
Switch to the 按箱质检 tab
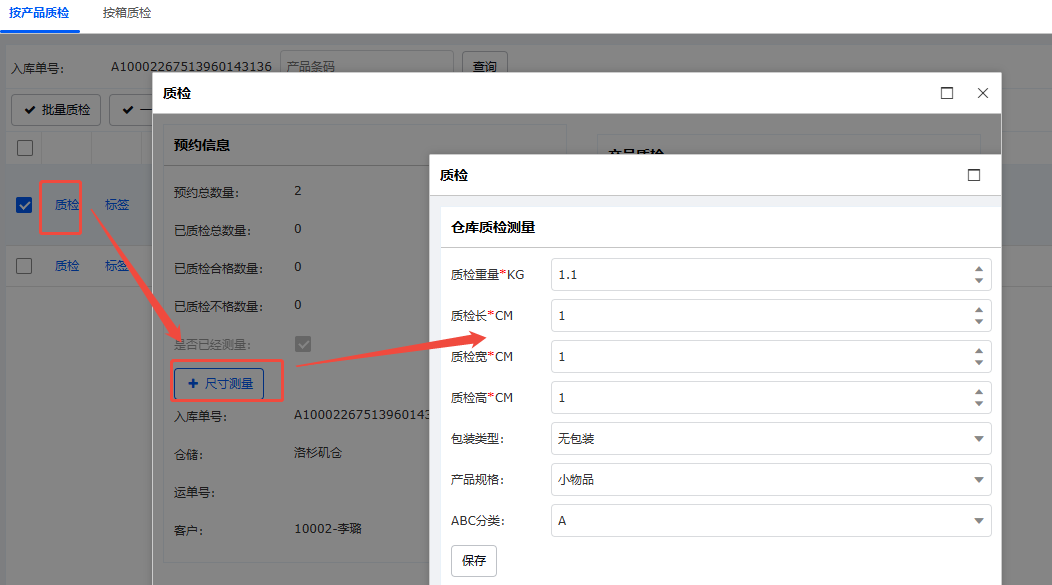click(x=127, y=14)
